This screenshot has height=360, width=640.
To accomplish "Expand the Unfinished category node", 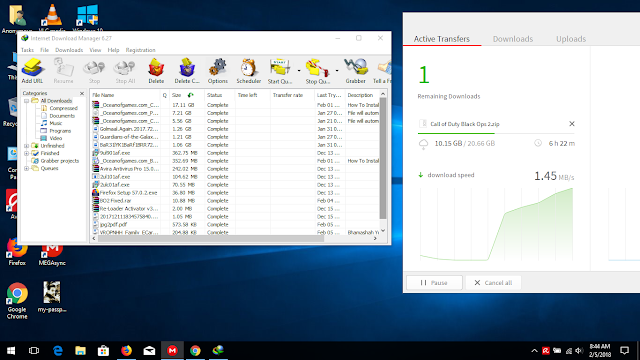I will coord(27,146).
